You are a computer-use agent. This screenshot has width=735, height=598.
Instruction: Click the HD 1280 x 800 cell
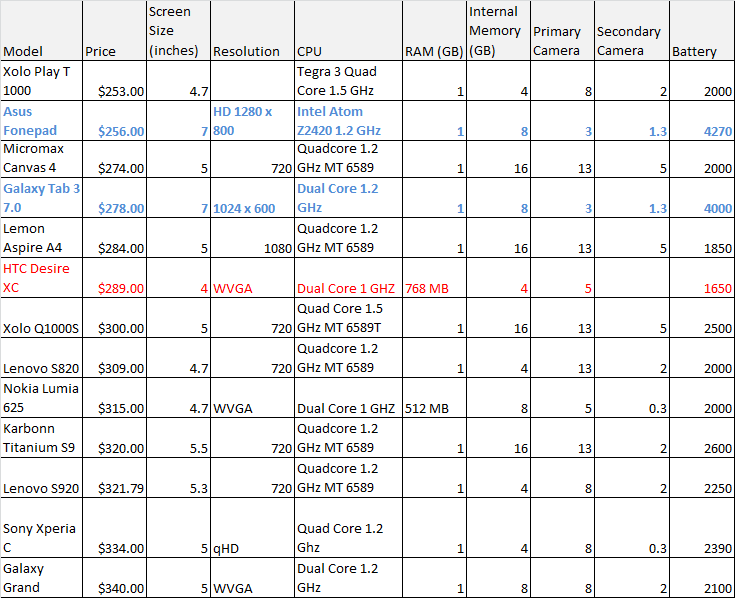click(252, 121)
